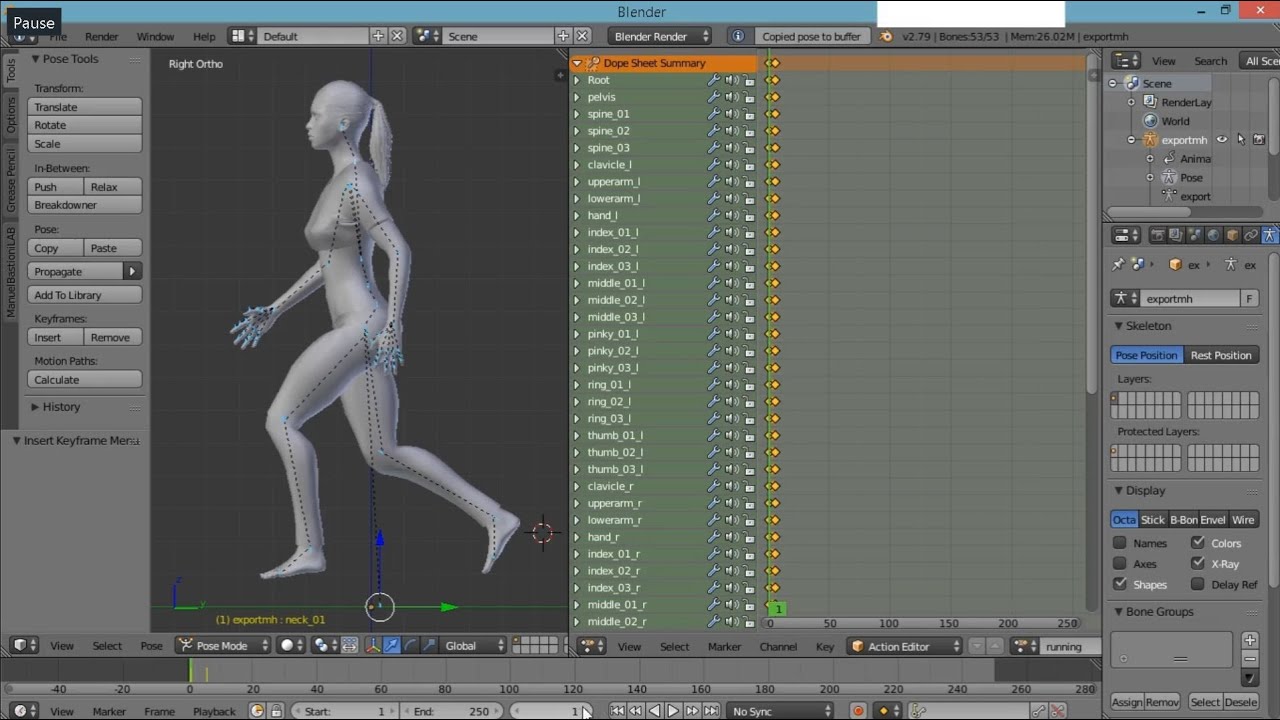Open the Playback menu in timeline
The height and width of the screenshot is (720, 1280).
(x=214, y=711)
